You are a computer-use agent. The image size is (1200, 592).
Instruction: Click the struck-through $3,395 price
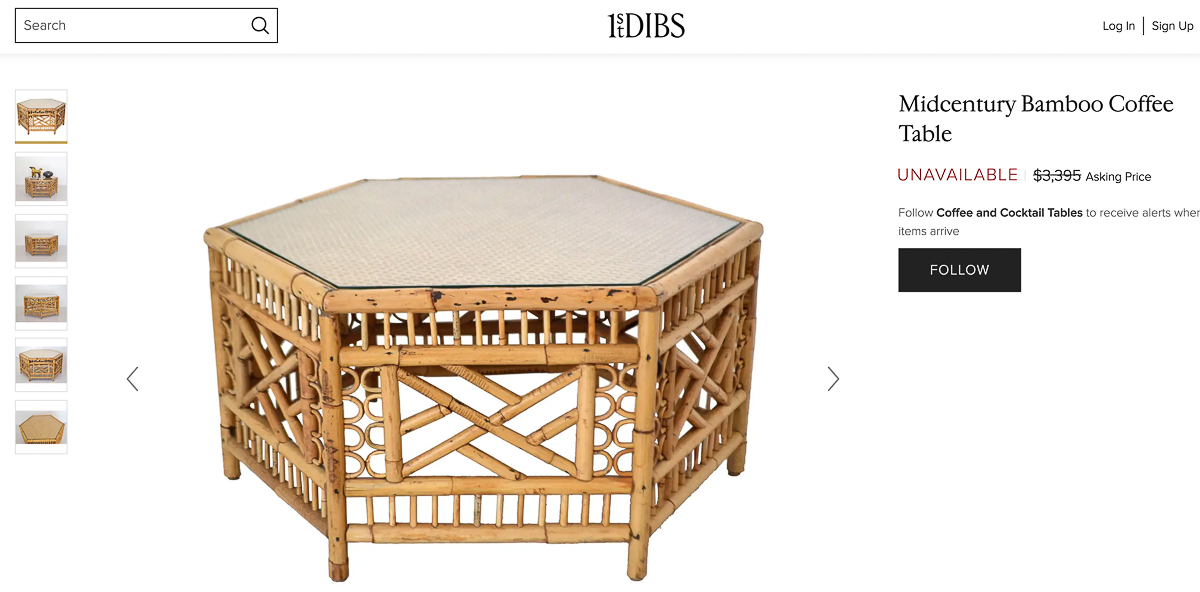1057,175
